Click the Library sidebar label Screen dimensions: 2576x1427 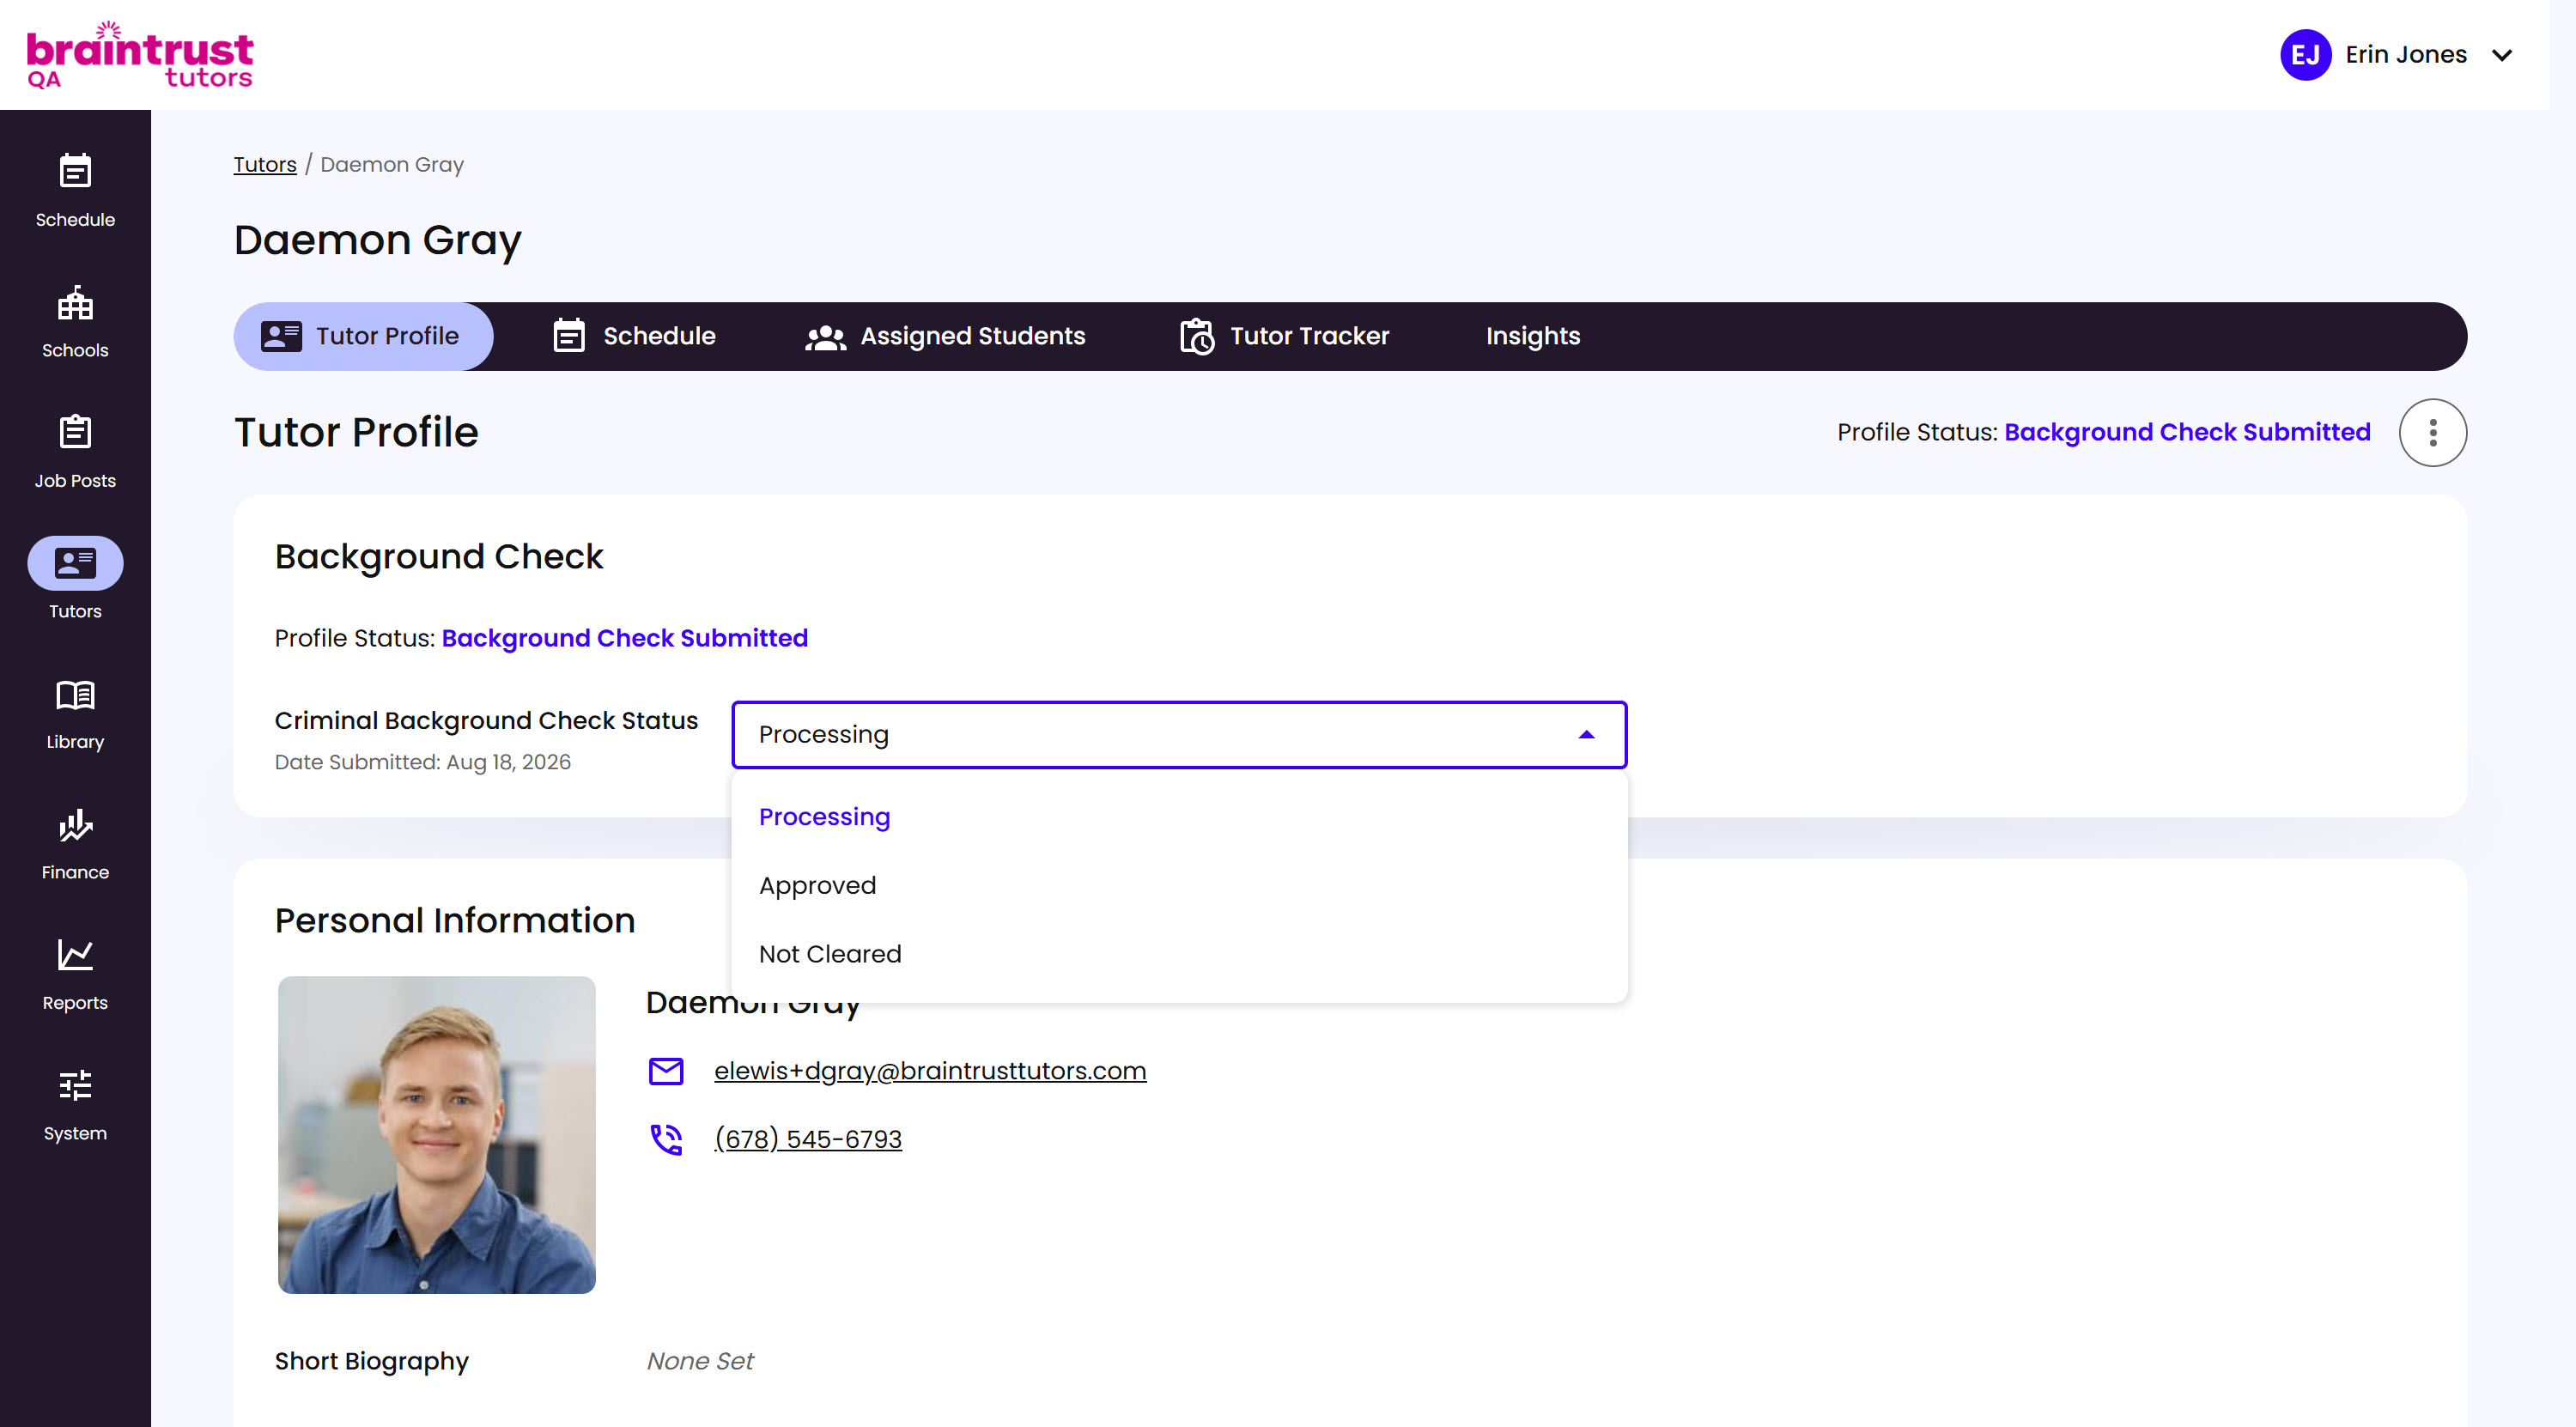coord(75,742)
